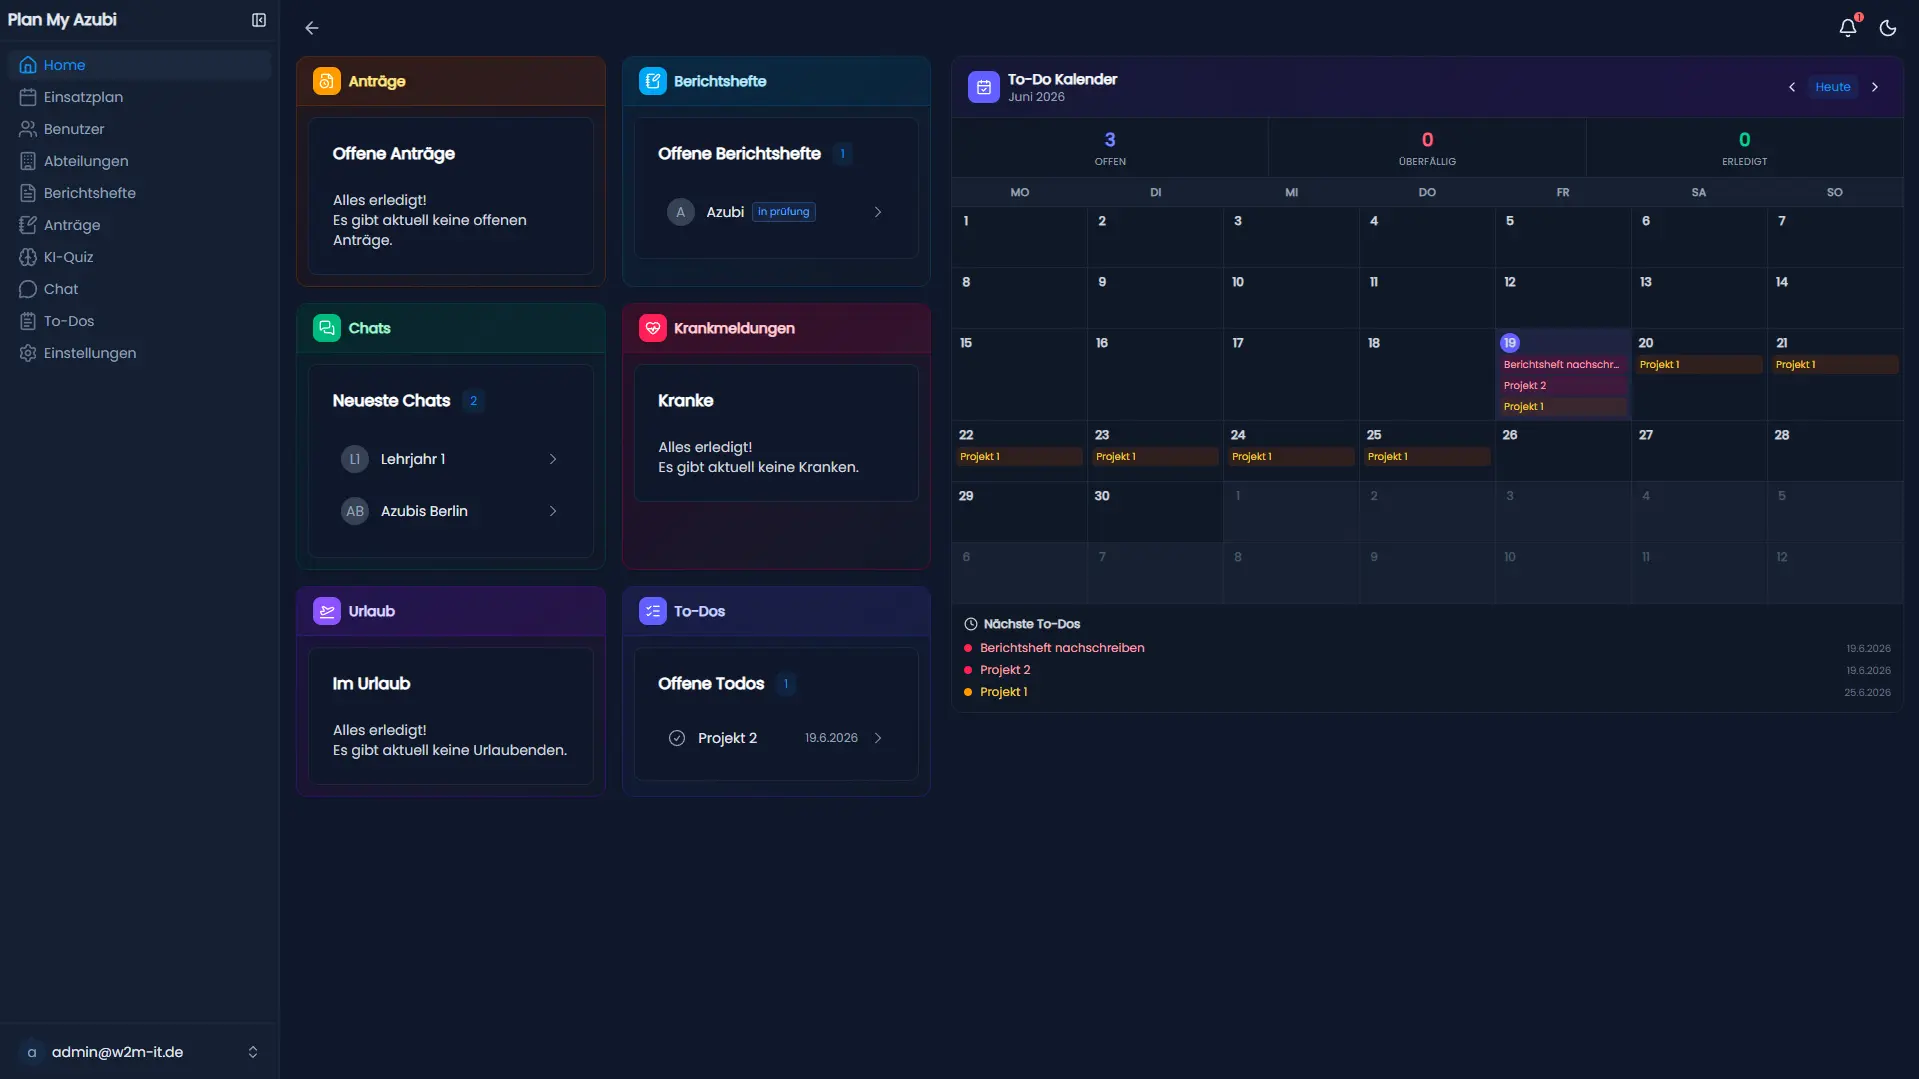
Task: Click the 'in prüfung' status badge
Action: tap(784, 212)
